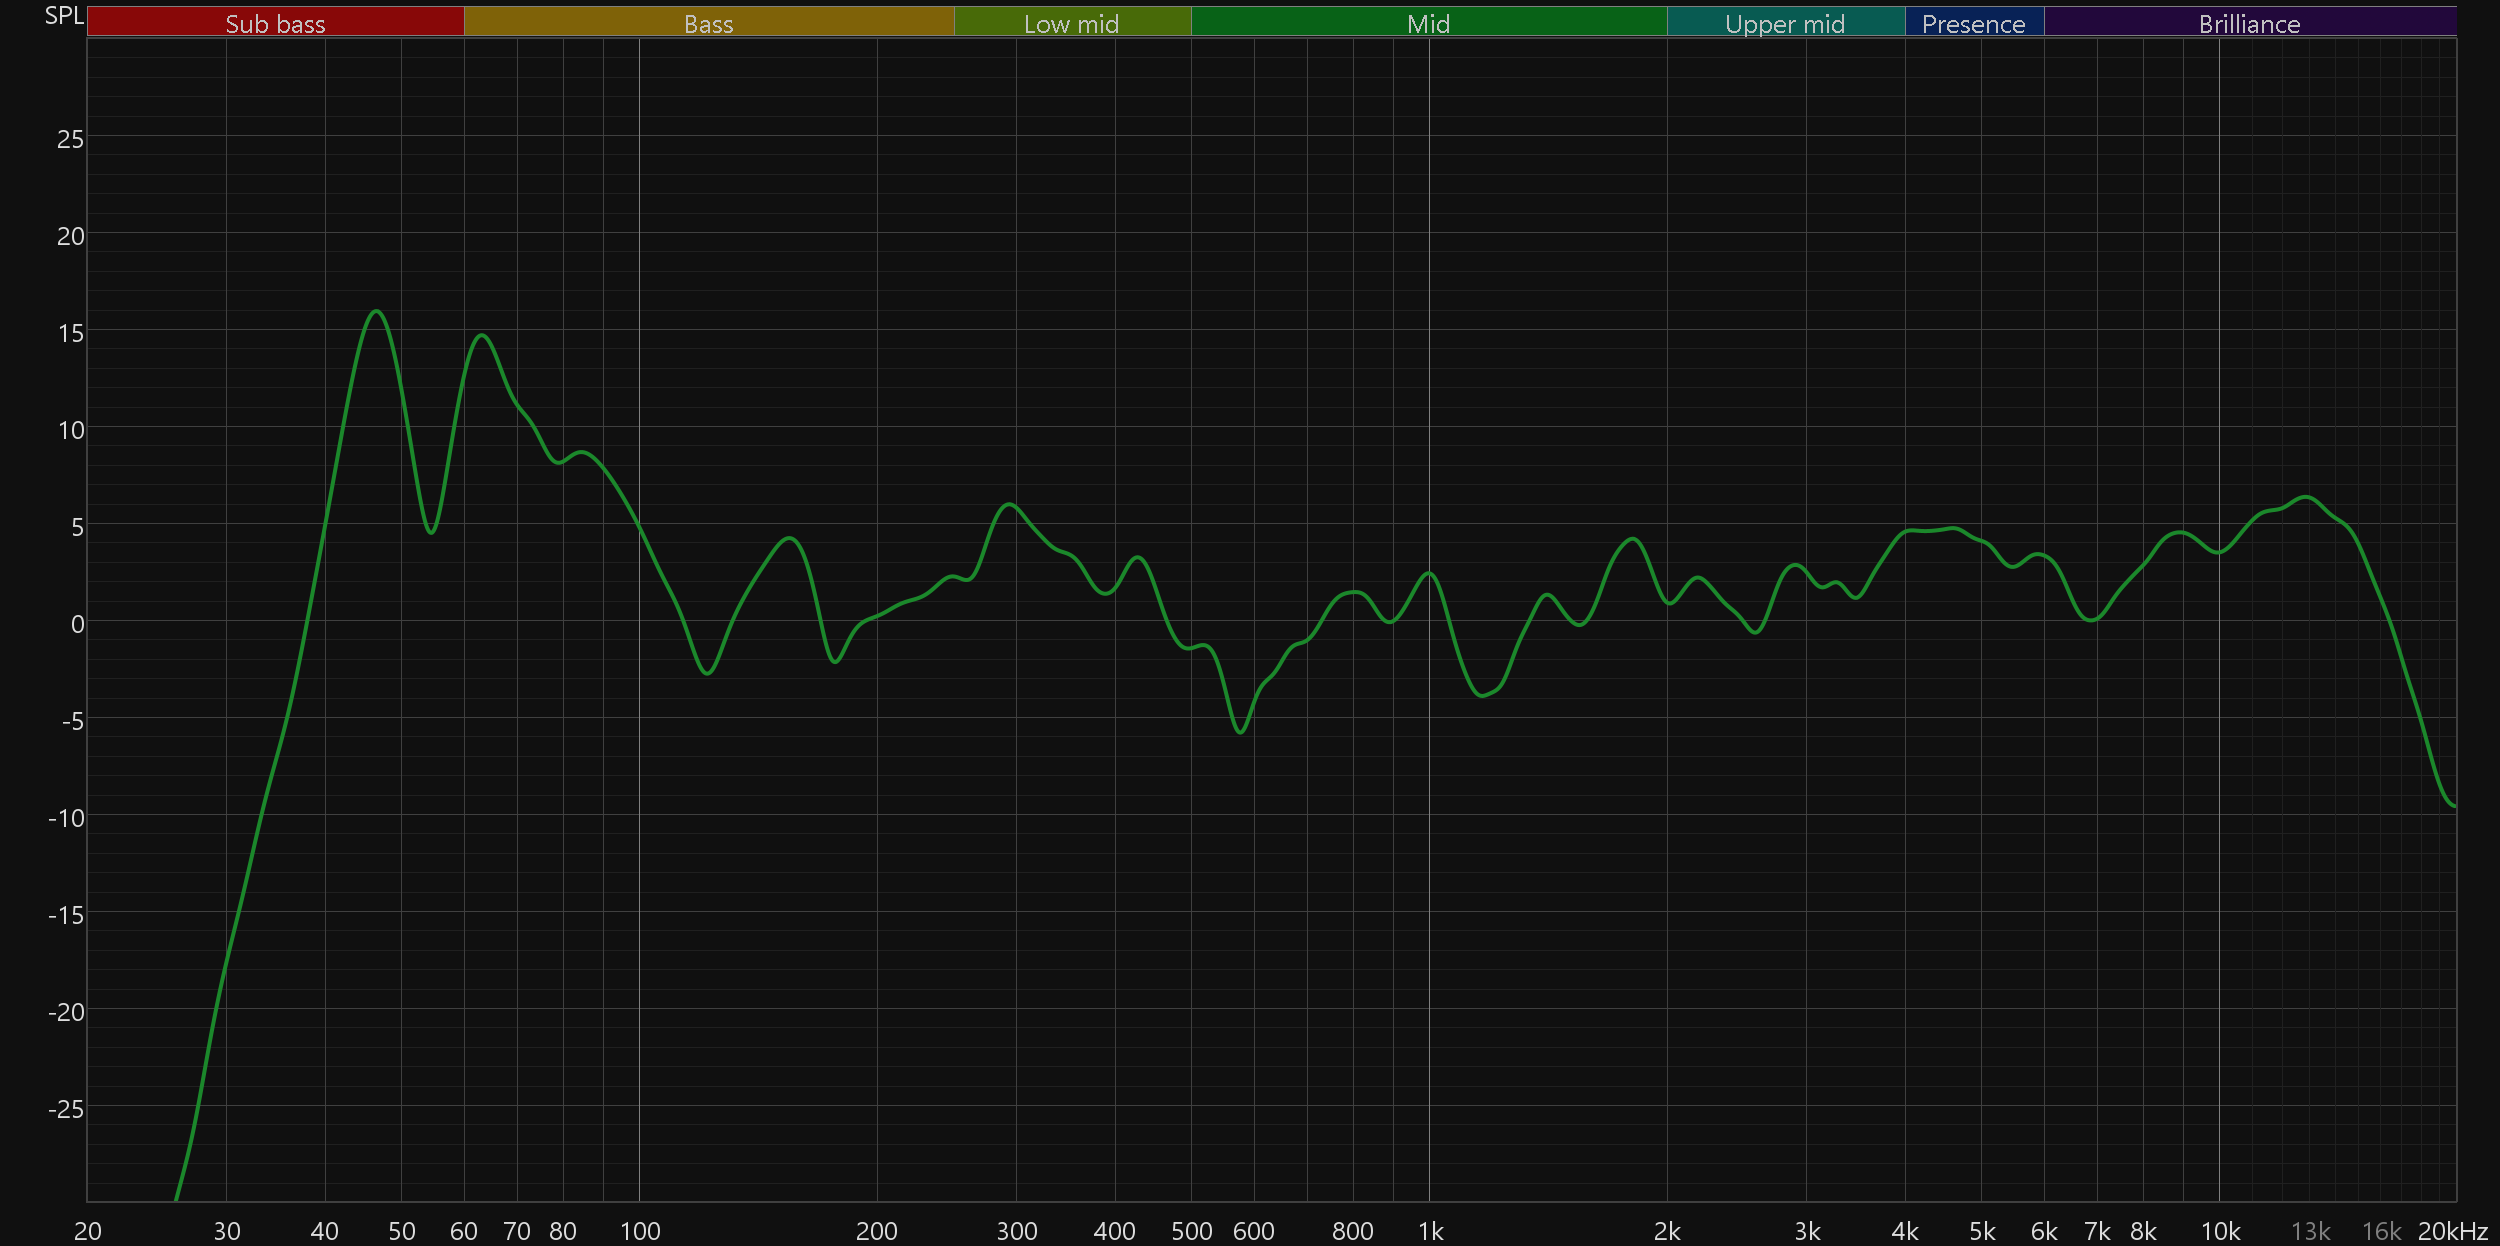This screenshot has height=1246, width=2500.
Task: Click the curve dip near 580 Hz
Action: pyautogui.click(x=1240, y=732)
